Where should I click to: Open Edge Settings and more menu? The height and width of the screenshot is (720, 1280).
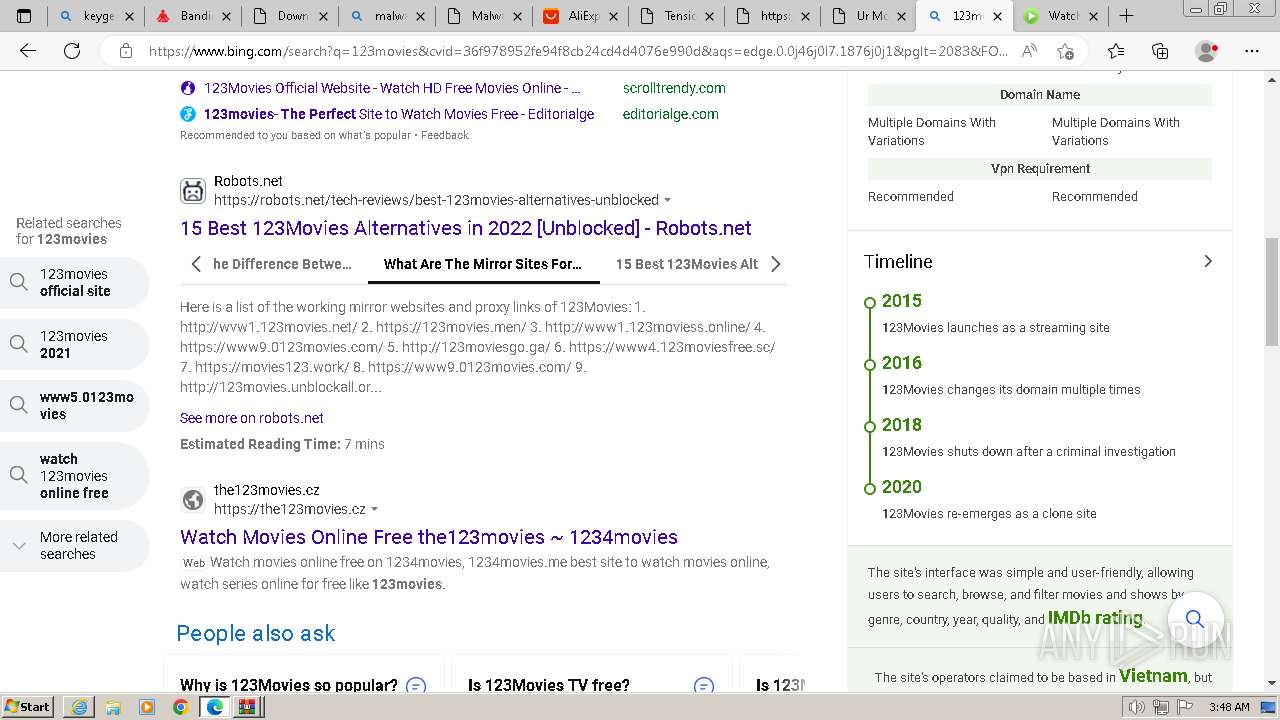click(1252, 51)
